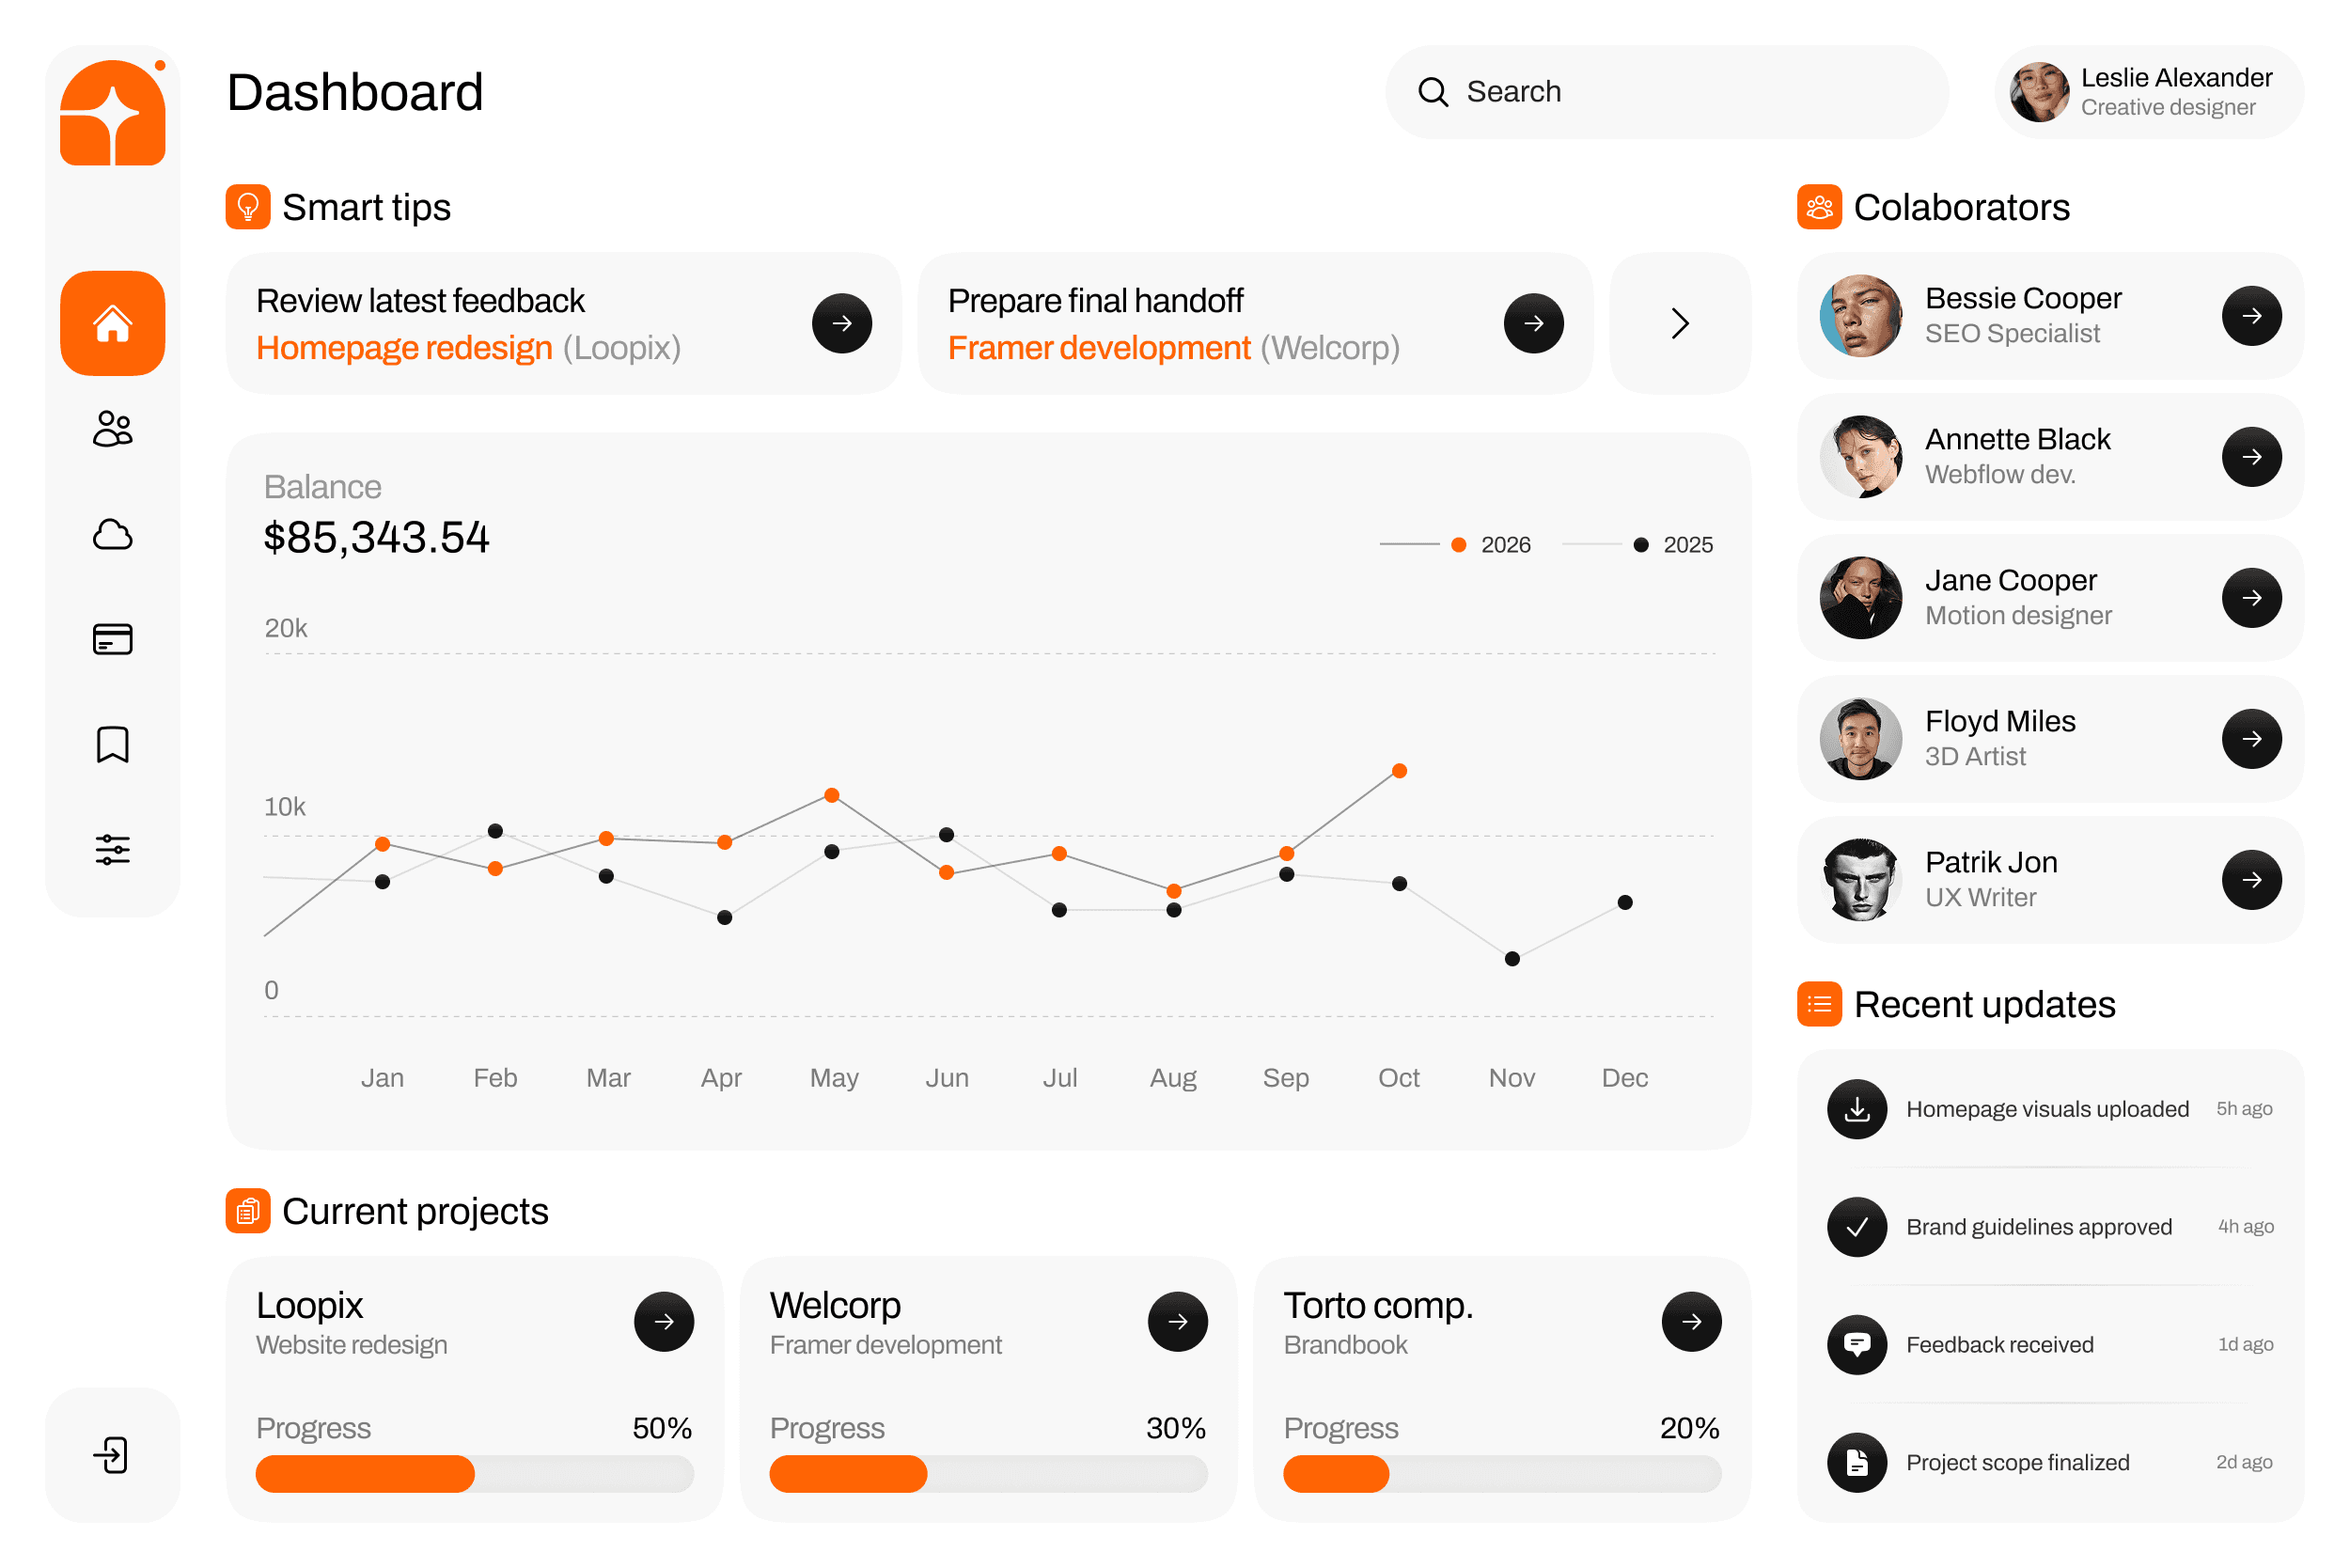
Task: Click the bookmark icon in the sidebar
Action: pyautogui.click(x=113, y=744)
